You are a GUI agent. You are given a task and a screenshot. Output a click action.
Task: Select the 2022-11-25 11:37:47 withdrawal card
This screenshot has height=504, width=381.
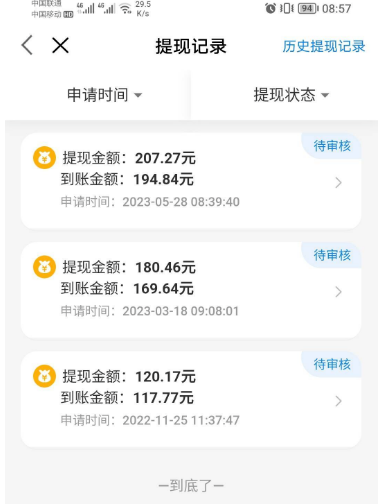click(x=191, y=399)
